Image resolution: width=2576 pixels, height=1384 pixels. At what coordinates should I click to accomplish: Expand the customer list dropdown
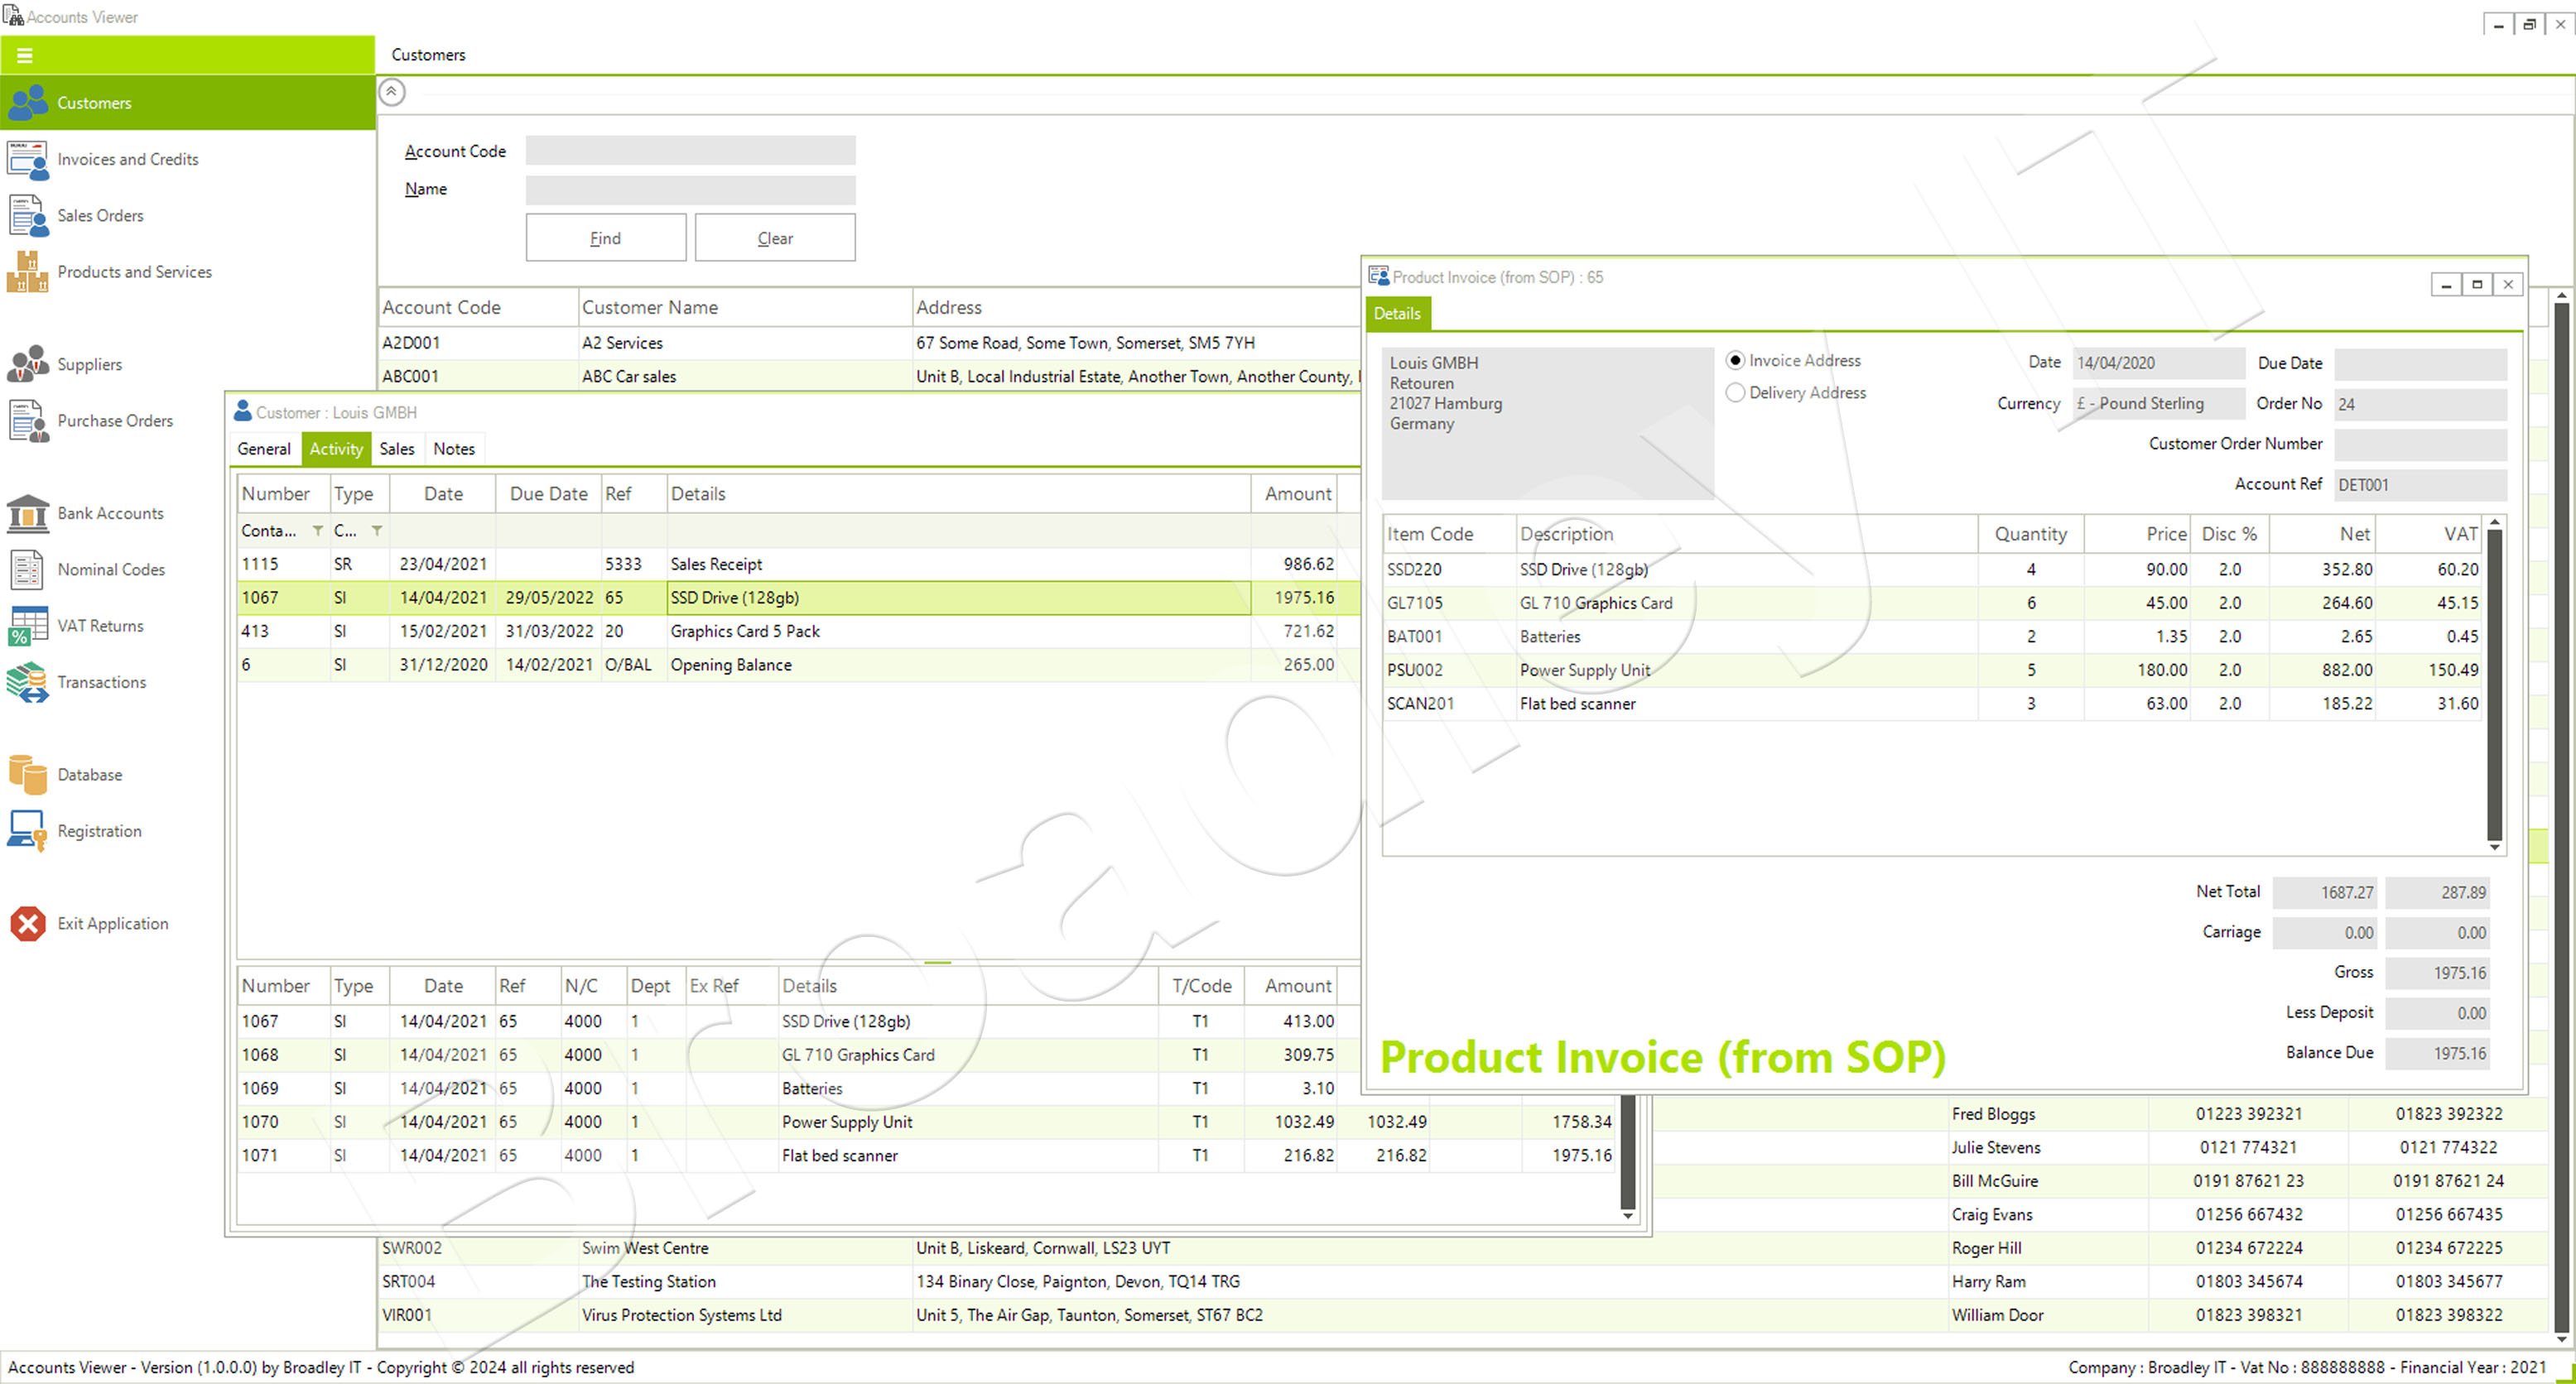pos(392,92)
